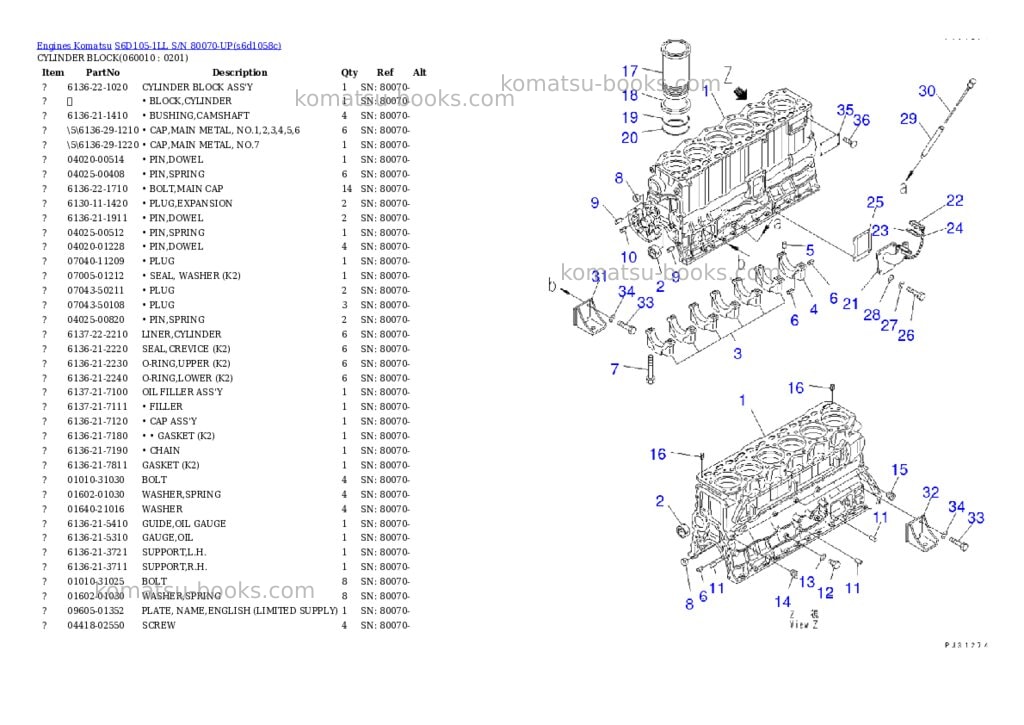Click callout number 20 in diagram
The width and height of the screenshot is (1024, 725).
[629, 138]
